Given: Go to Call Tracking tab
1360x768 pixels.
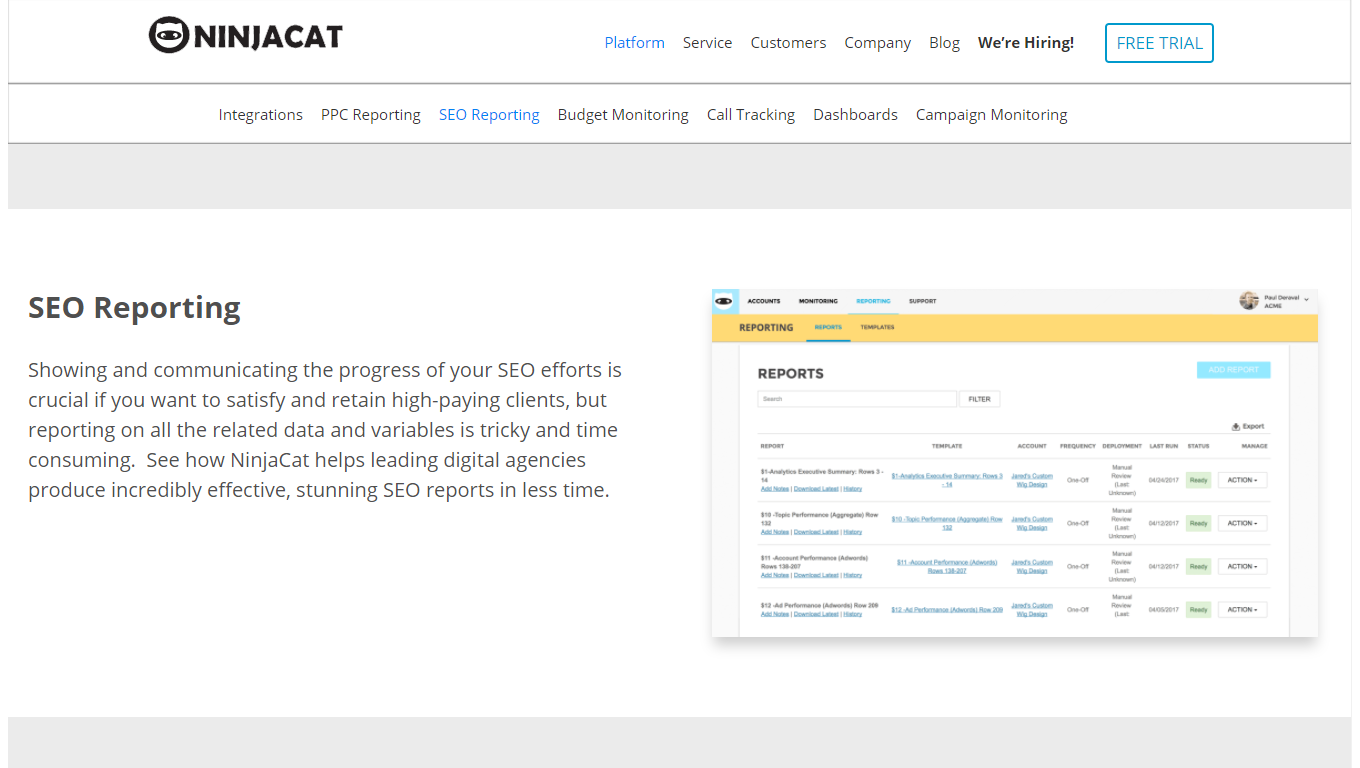Looking at the screenshot, I should (x=751, y=115).
